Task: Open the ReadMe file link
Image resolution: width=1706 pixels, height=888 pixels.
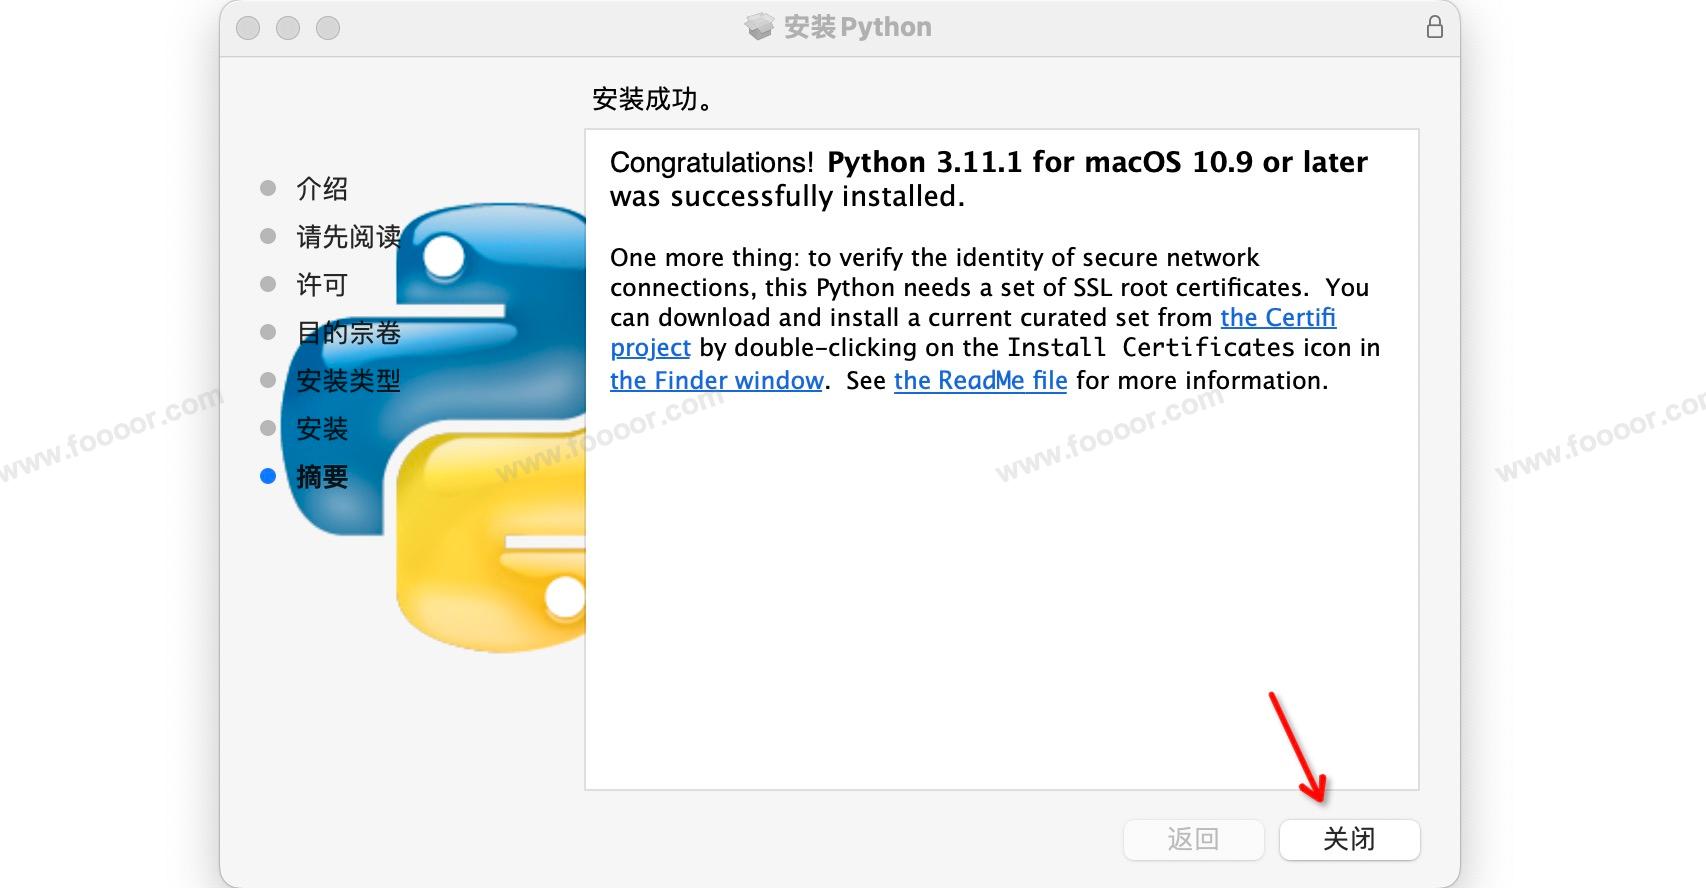Action: [x=980, y=381]
